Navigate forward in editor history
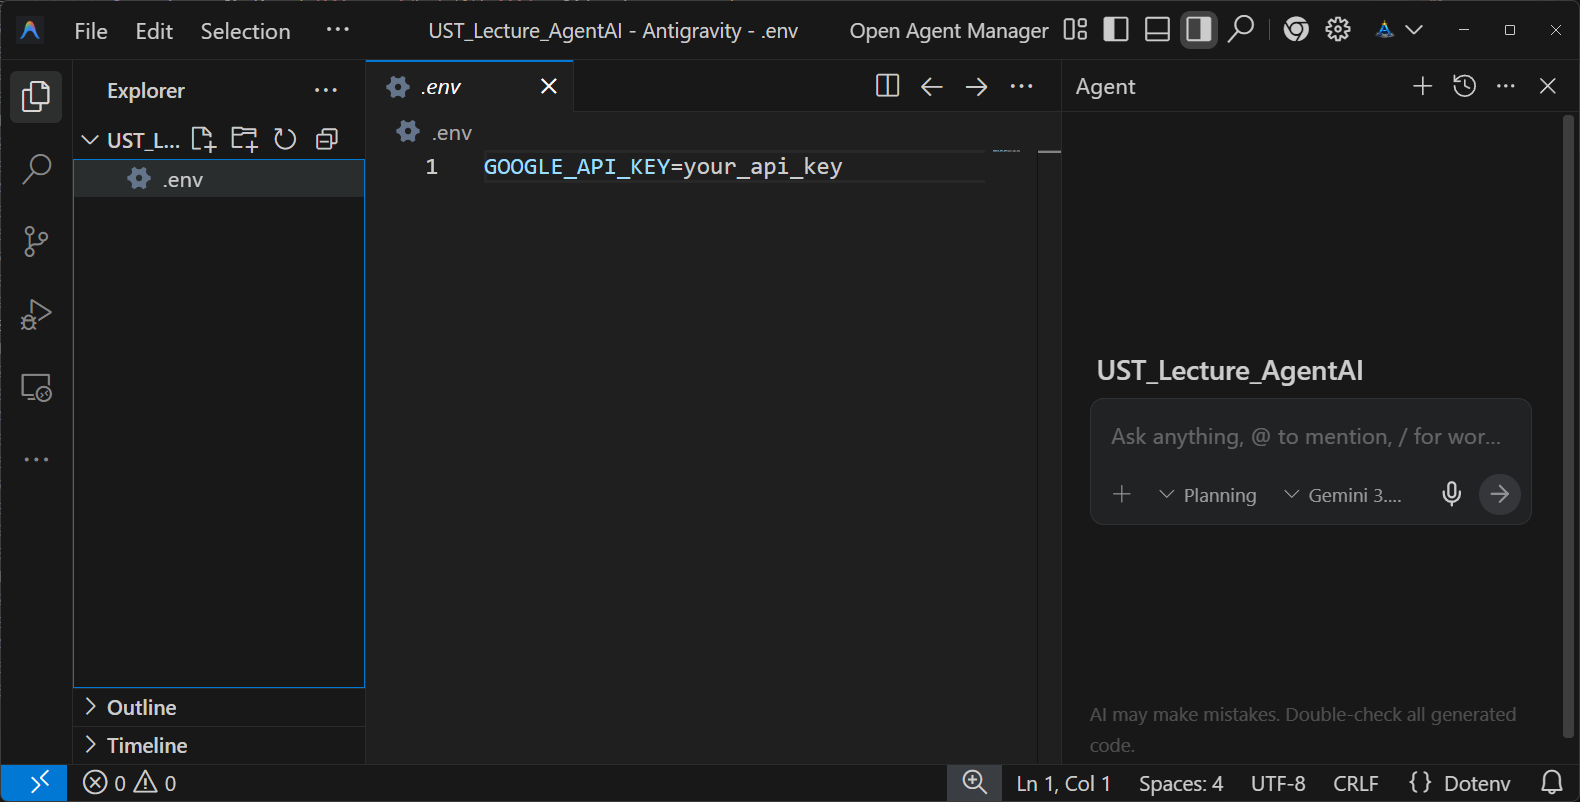This screenshot has width=1580, height=802. 977,86
